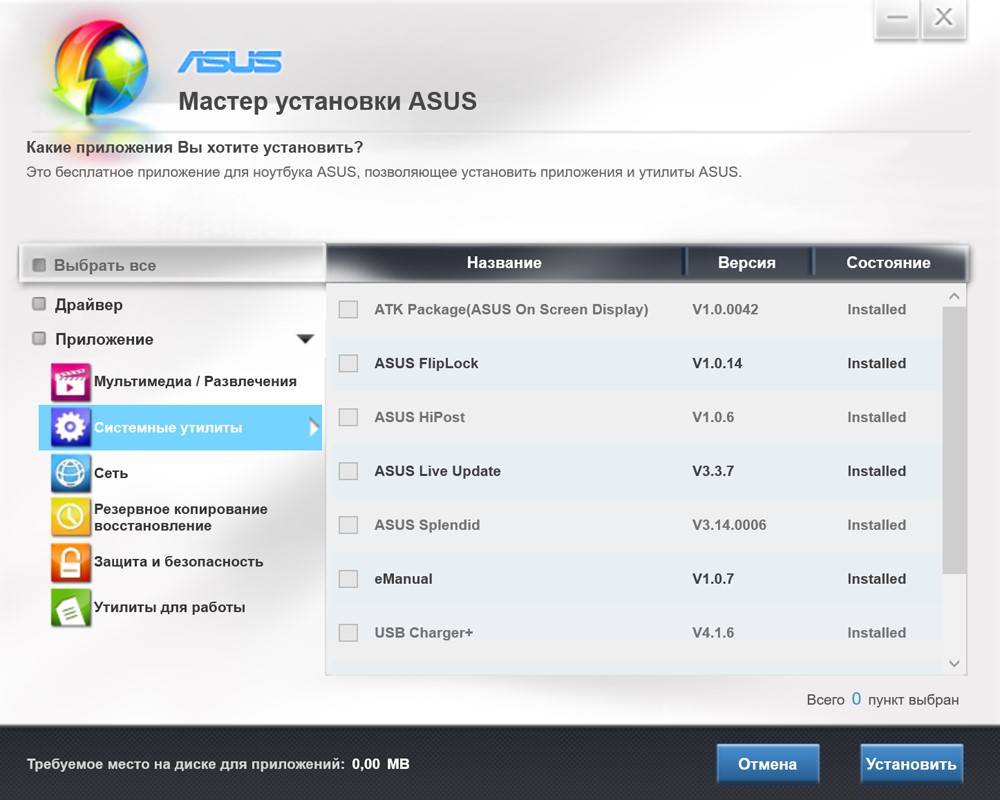The width and height of the screenshot is (1000, 800).
Task: Check the ASUS Splendid checkbox
Action: [x=348, y=525]
